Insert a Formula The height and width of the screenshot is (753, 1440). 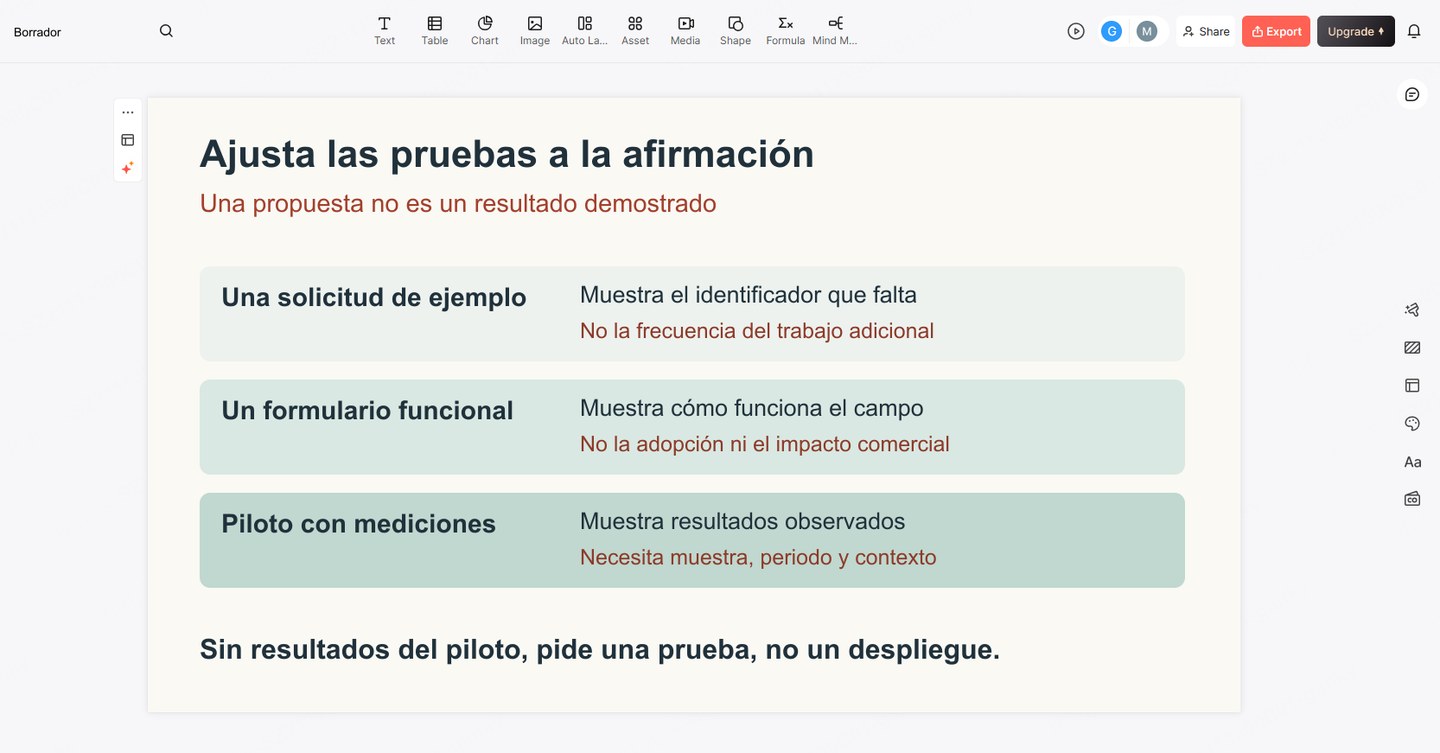(786, 31)
